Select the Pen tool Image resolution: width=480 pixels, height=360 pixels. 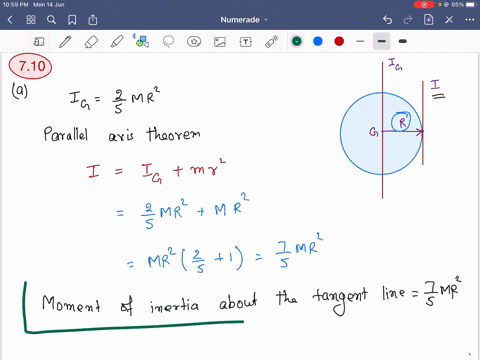click(65, 42)
